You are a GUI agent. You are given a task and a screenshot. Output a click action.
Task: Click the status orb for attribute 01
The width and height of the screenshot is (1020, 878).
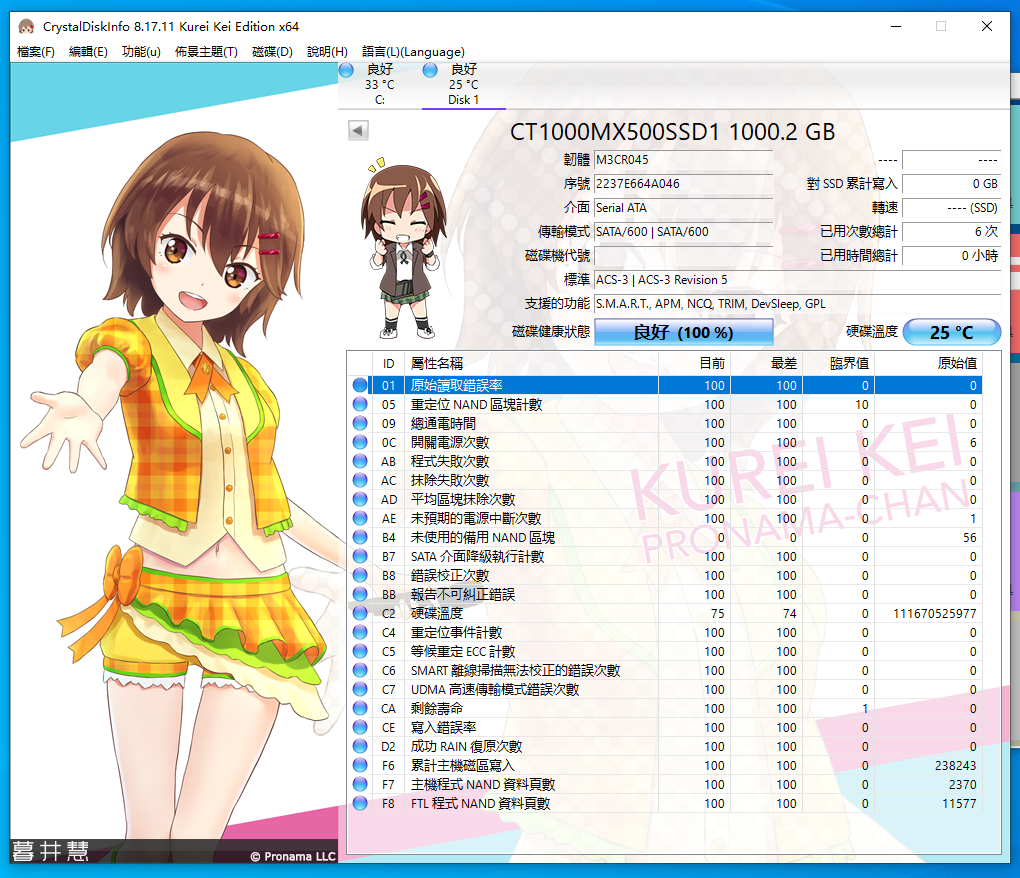360,385
